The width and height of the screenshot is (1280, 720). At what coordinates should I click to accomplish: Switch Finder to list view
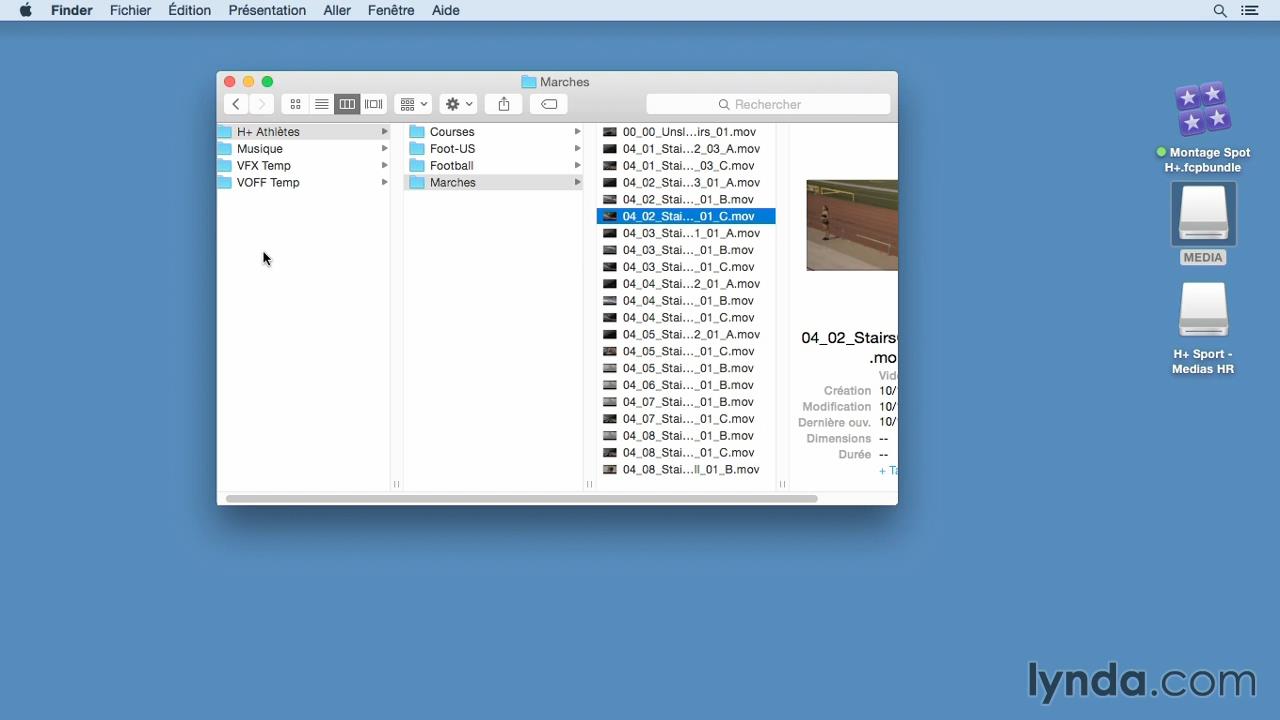click(x=321, y=104)
